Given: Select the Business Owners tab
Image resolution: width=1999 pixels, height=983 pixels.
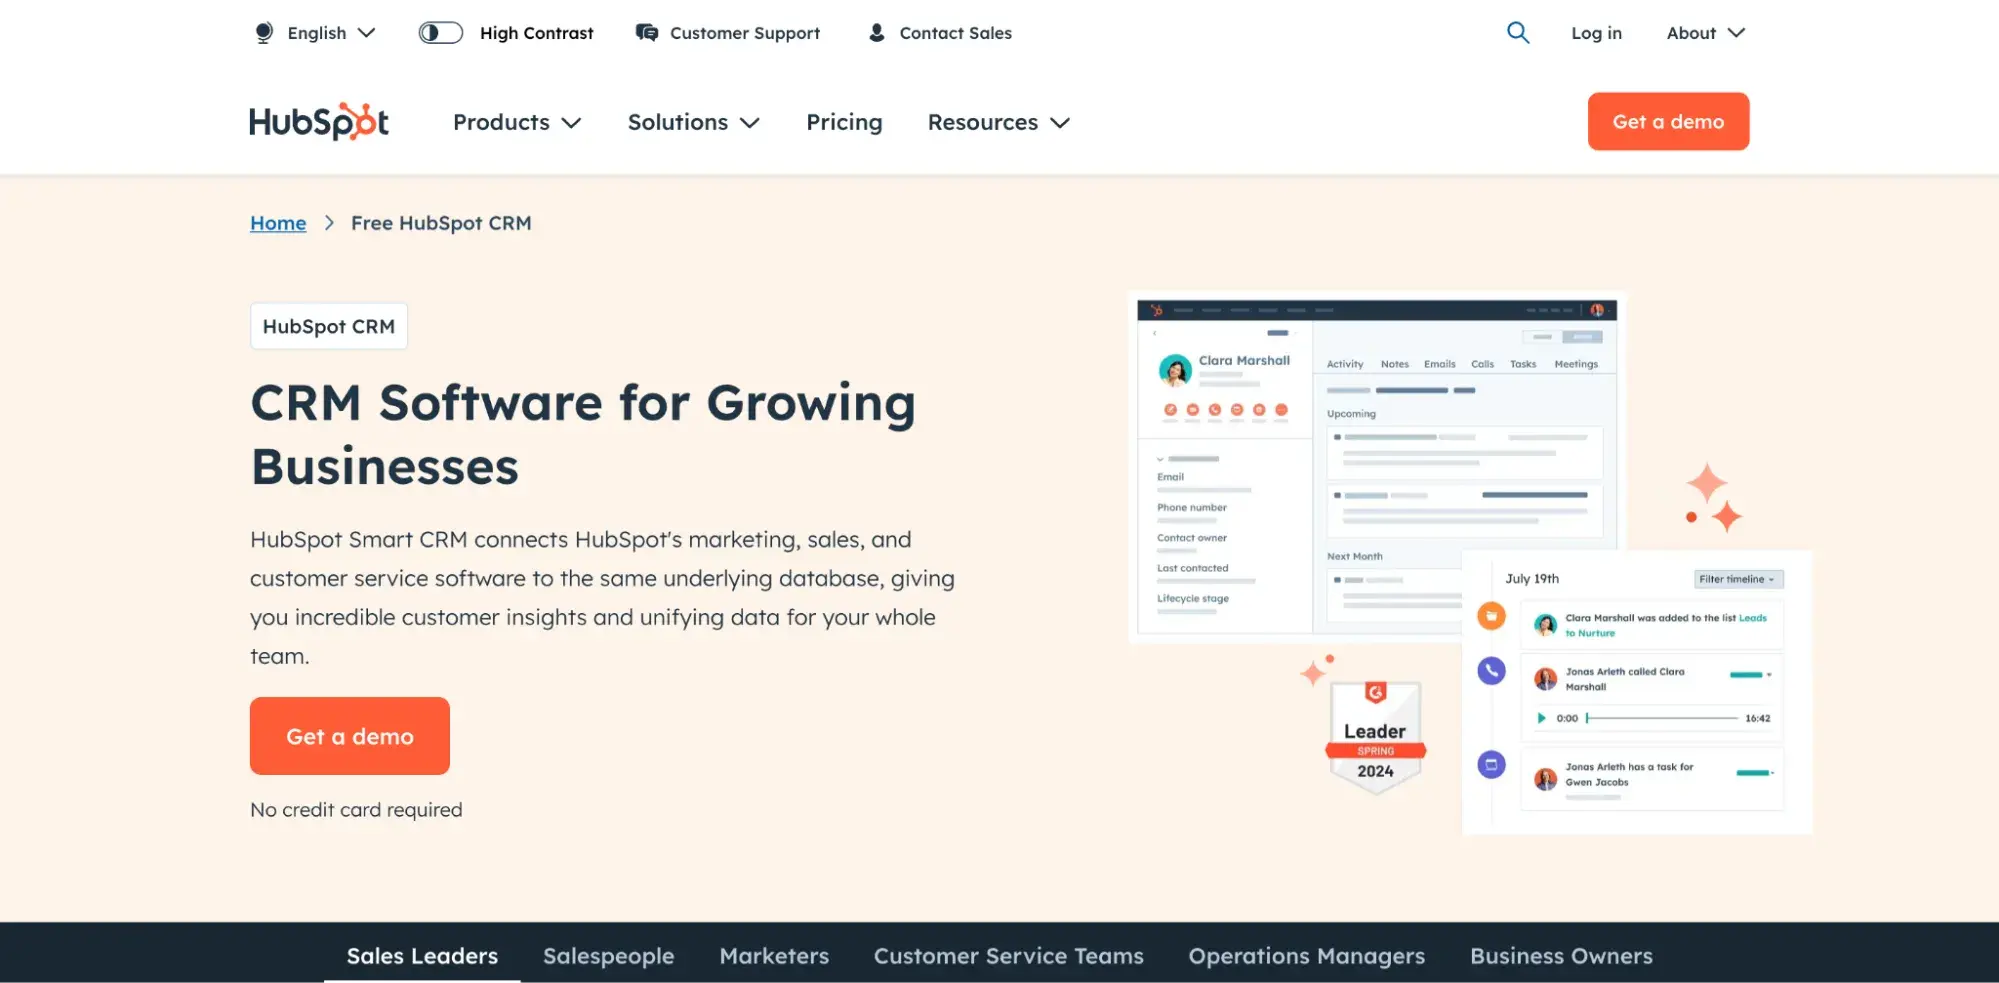Looking at the screenshot, I should click(x=1561, y=956).
